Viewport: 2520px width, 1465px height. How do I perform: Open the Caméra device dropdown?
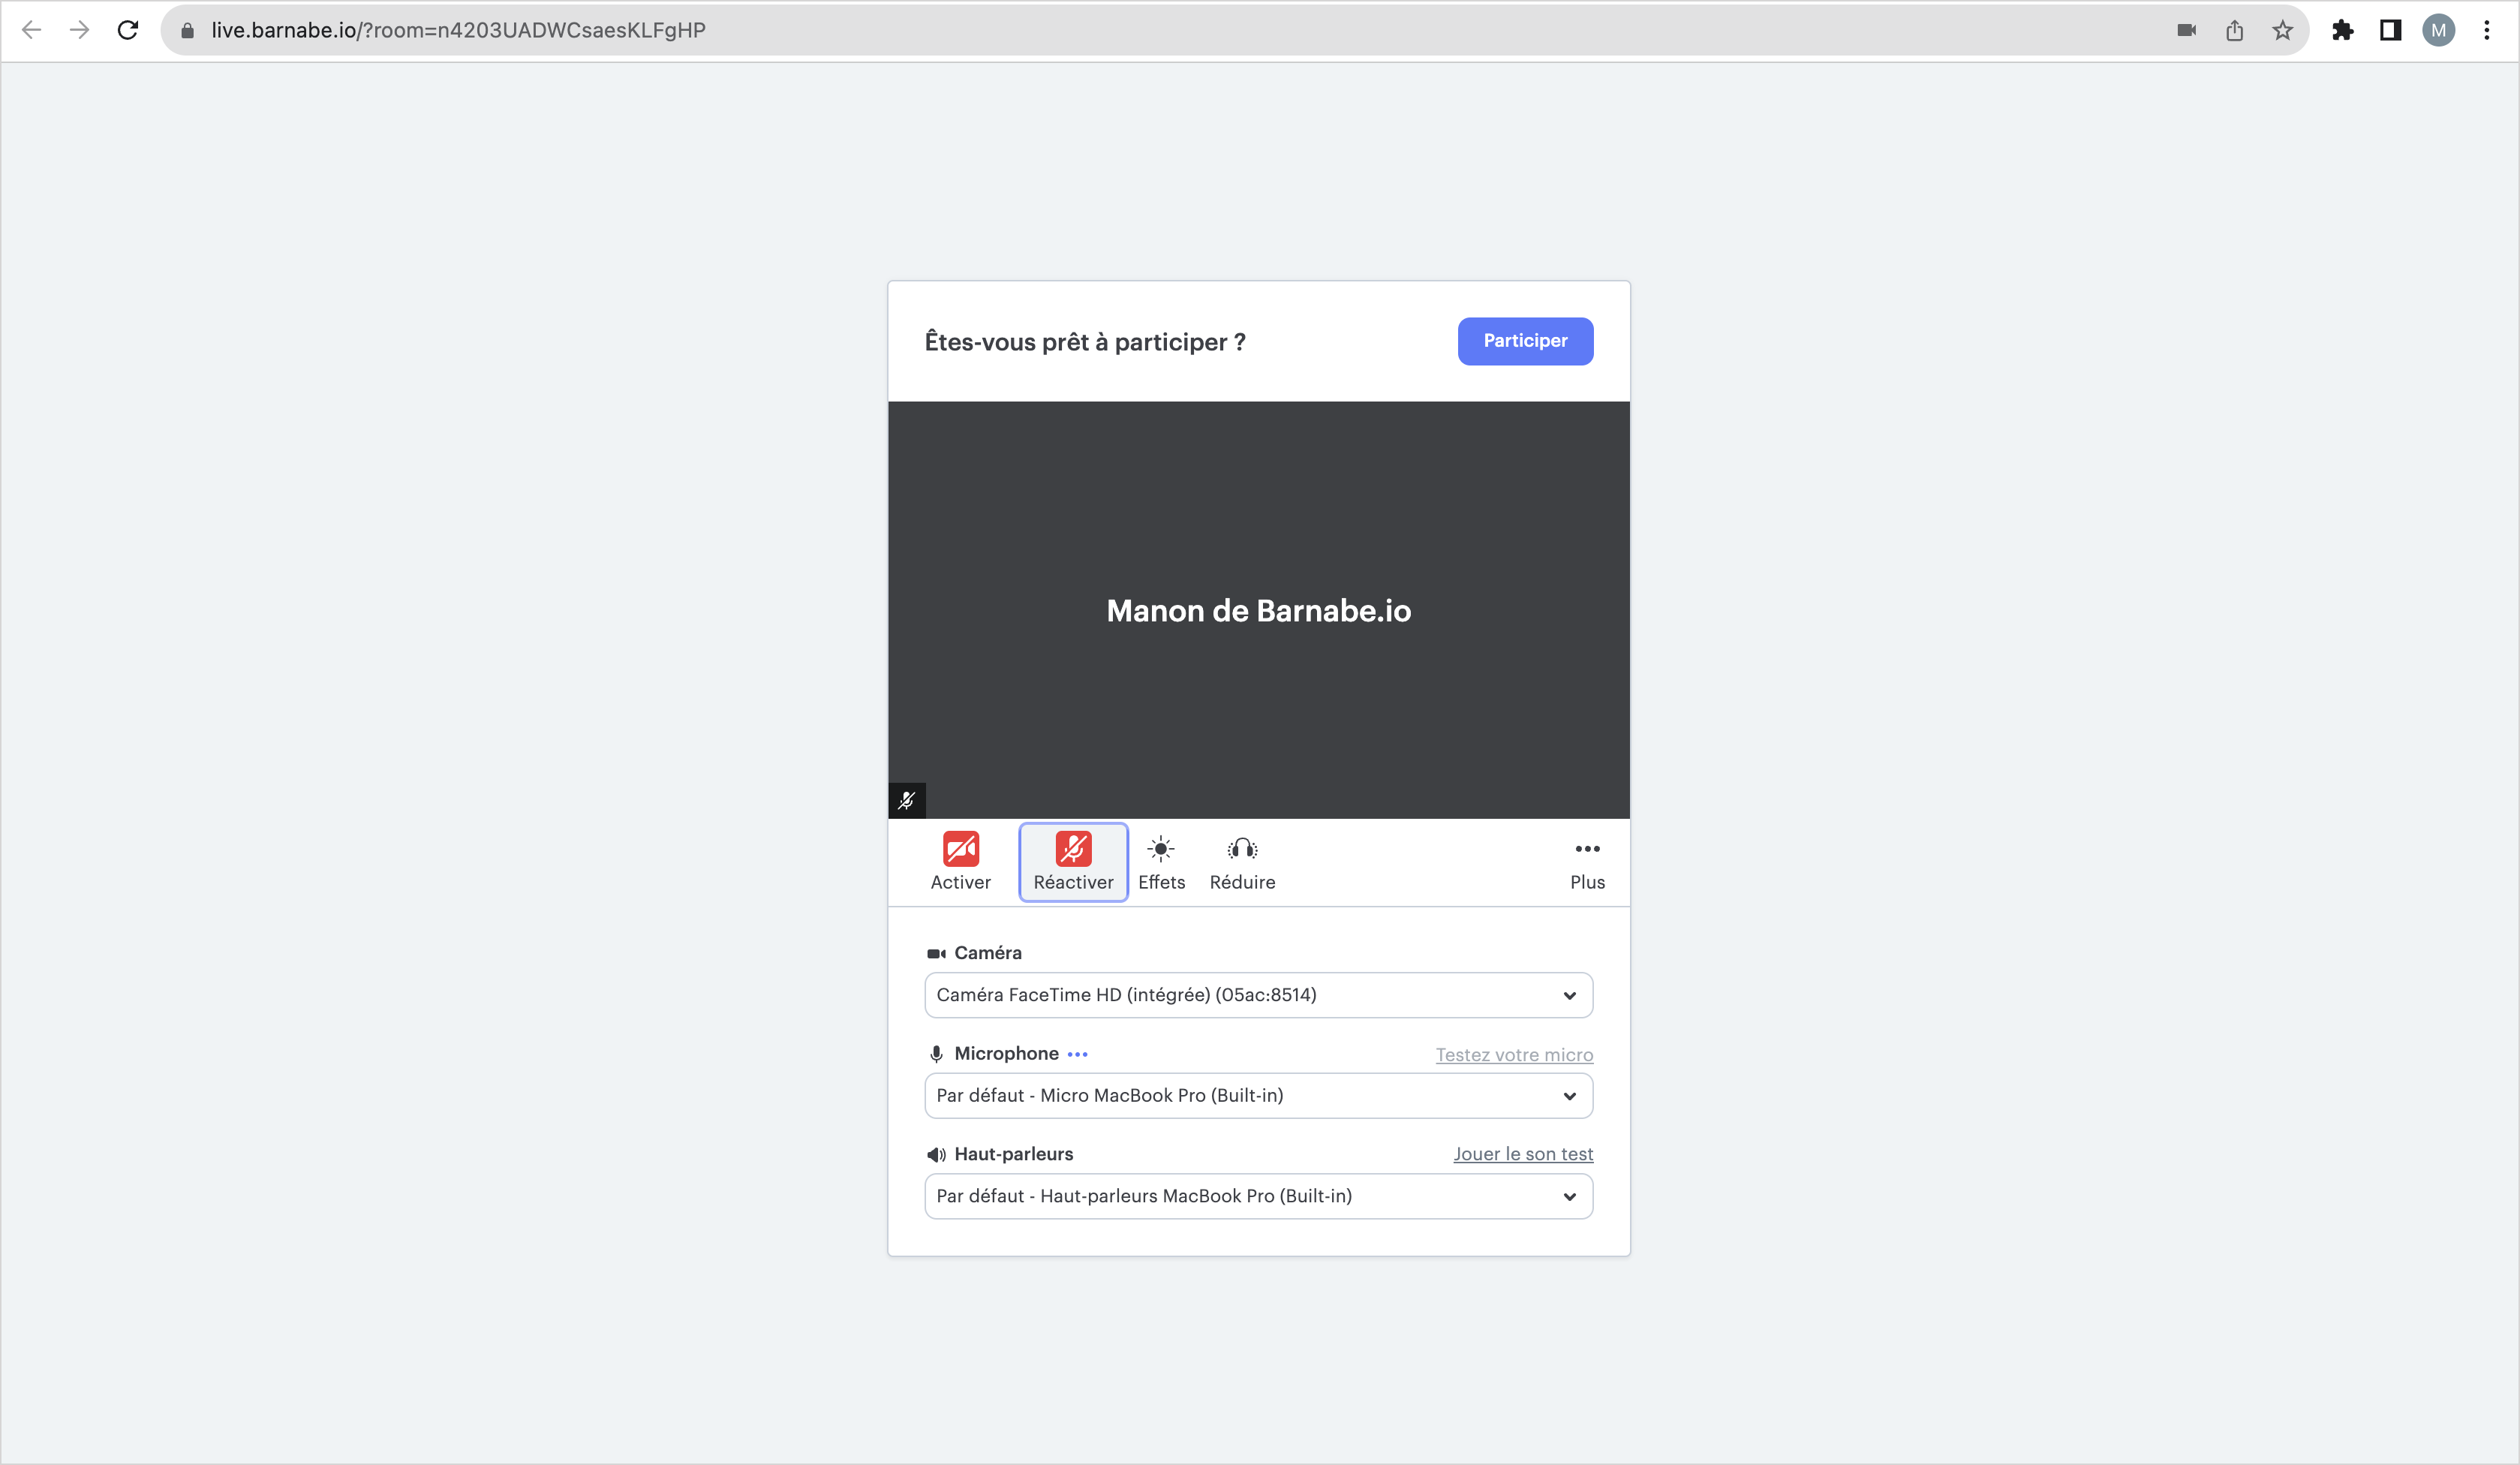(x=1258, y=995)
